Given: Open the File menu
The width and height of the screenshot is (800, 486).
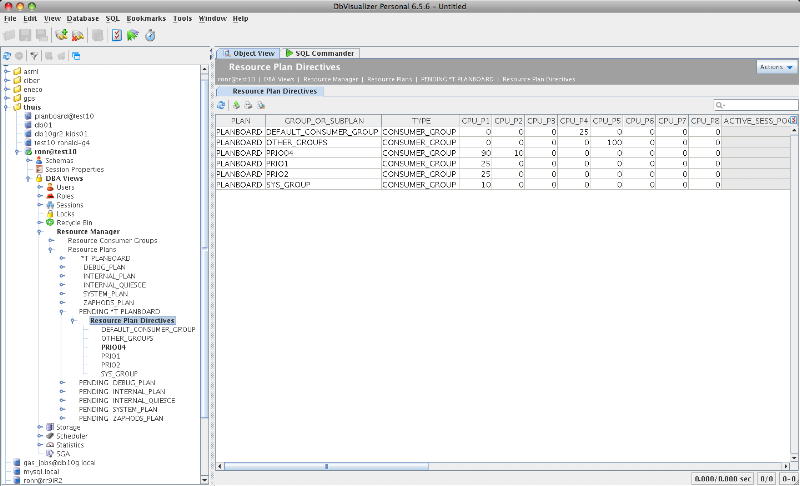Looking at the screenshot, I should point(10,18).
